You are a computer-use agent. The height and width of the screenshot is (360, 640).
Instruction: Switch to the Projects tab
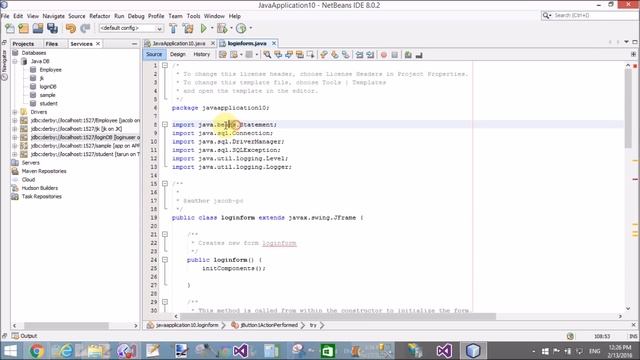click(23, 44)
